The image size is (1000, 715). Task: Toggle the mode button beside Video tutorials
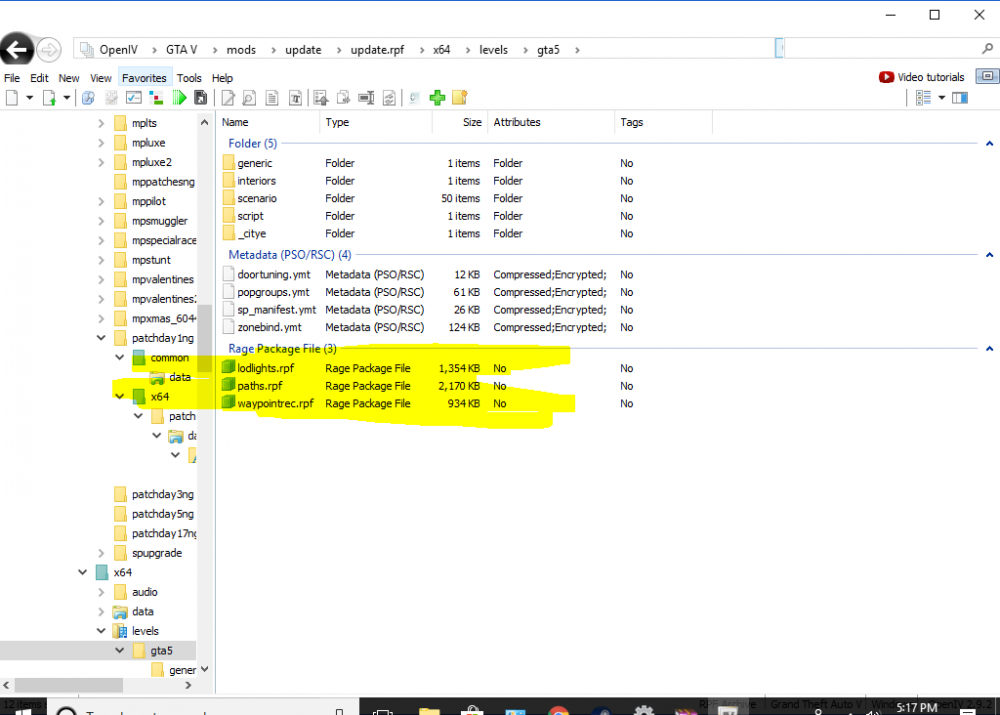click(986, 77)
